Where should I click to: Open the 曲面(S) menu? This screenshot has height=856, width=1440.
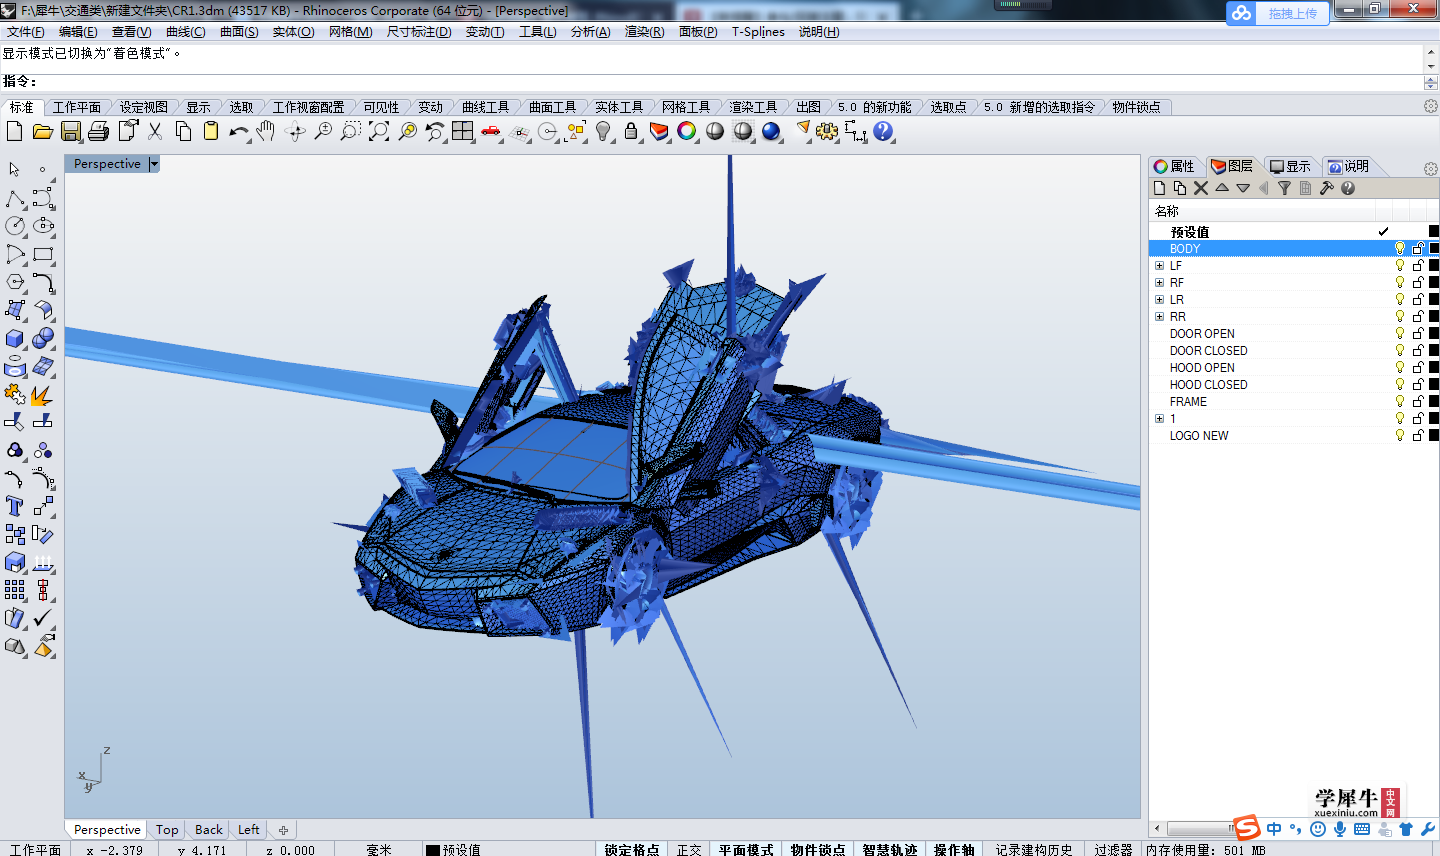(239, 32)
